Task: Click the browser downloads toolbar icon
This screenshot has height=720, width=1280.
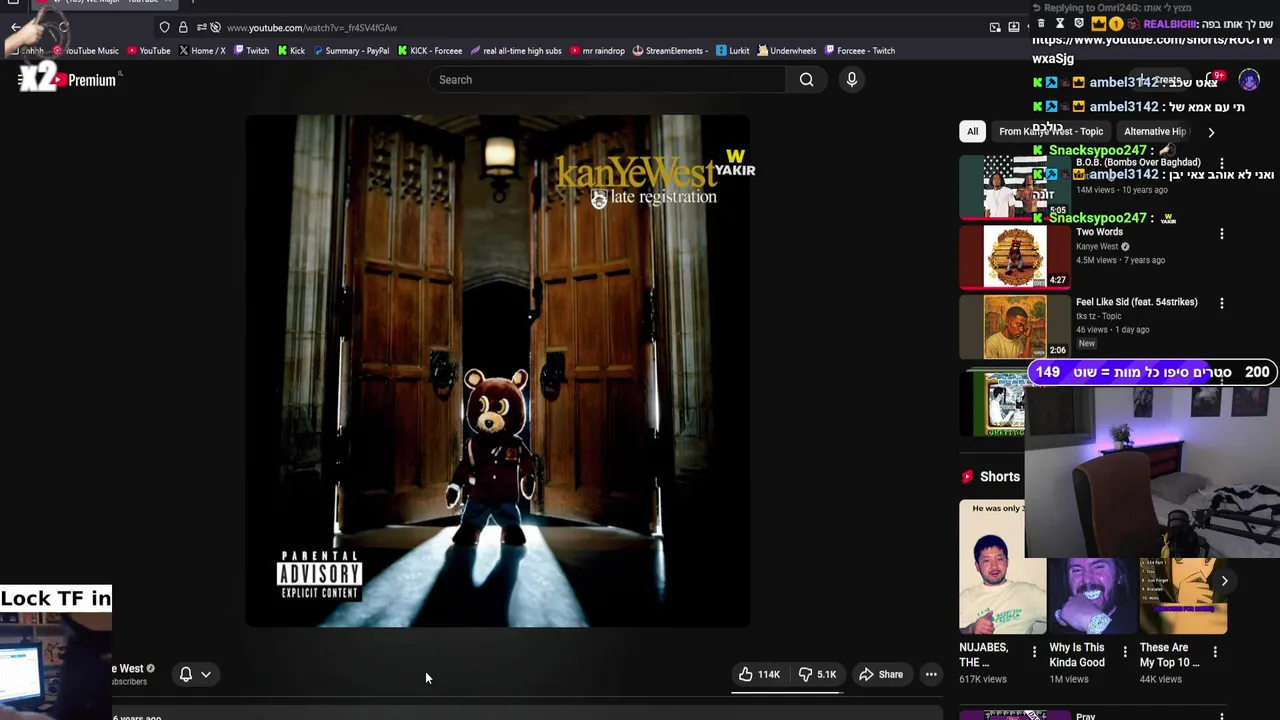Action: pos(1014,27)
